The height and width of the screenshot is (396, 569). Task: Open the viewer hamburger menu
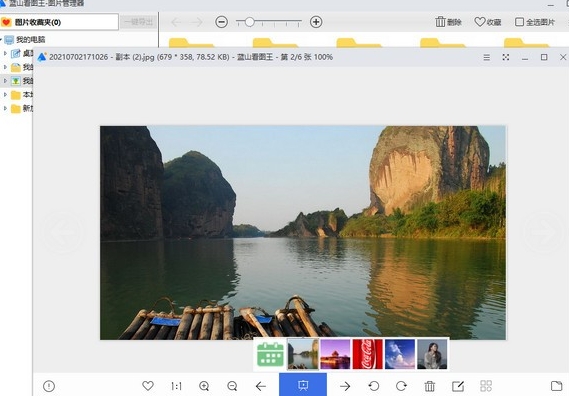coord(487,57)
